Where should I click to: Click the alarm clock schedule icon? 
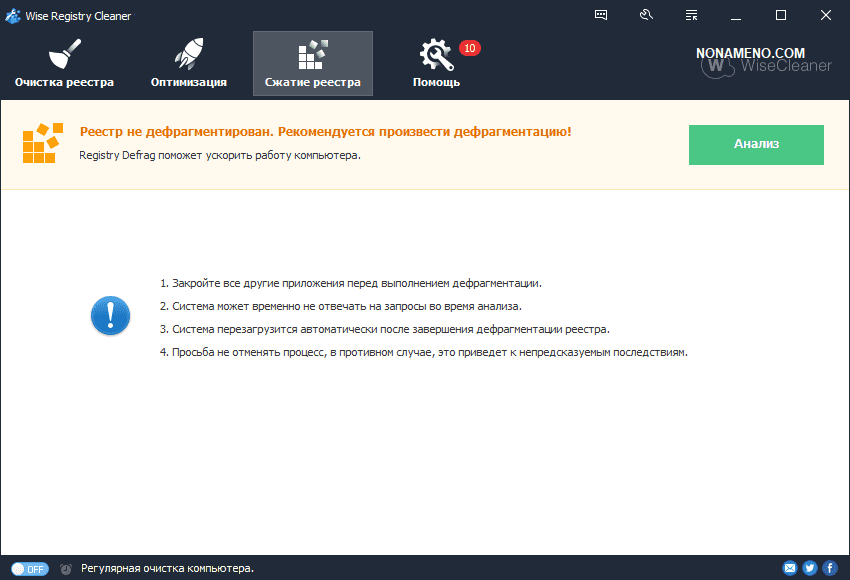[x=66, y=568]
